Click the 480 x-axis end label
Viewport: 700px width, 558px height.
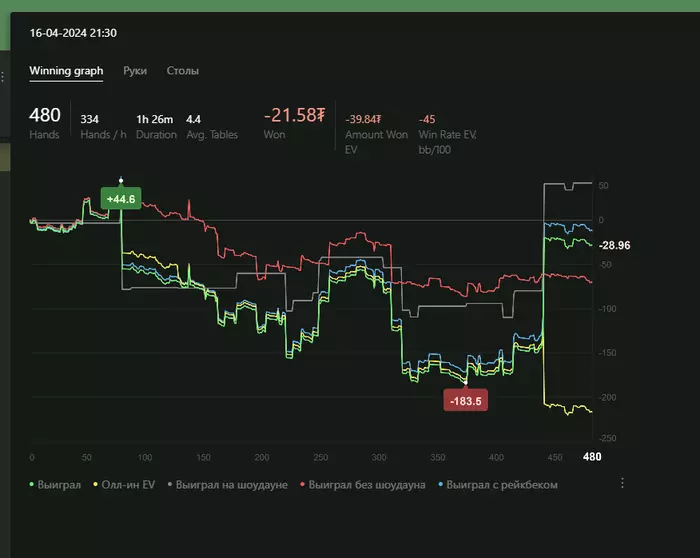tap(592, 457)
